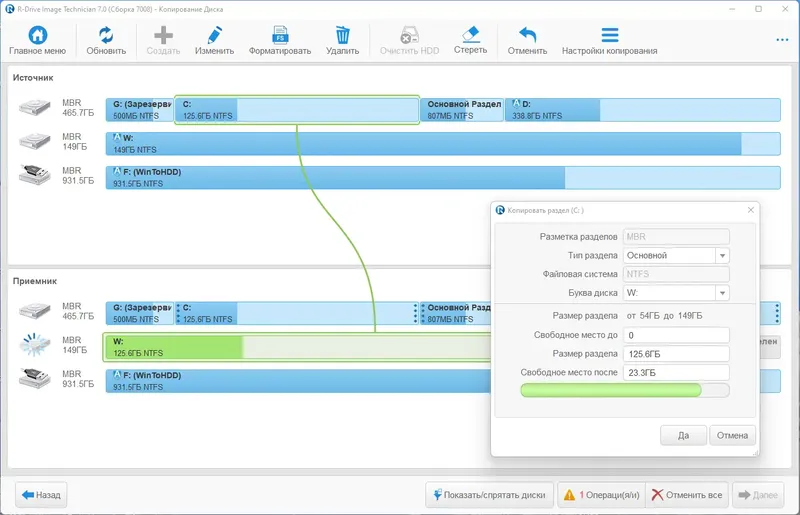This screenshot has height=515, width=800.
Task: Select source partition G: (Зарезерви
Action: (139, 110)
